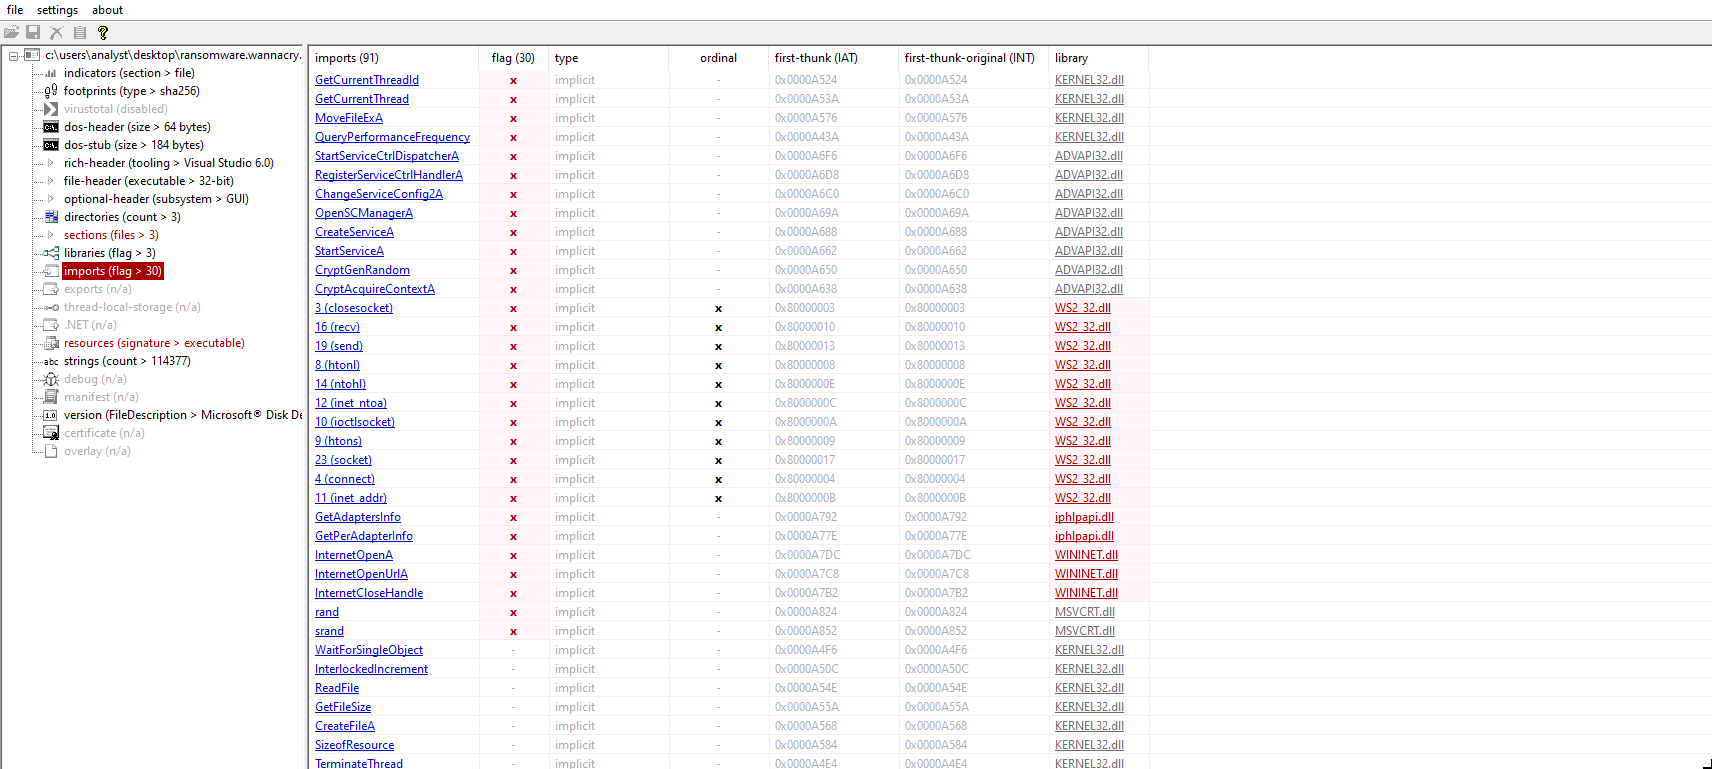Click WS2_32.dll in the 8 (htonl) row

(x=1083, y=365)
